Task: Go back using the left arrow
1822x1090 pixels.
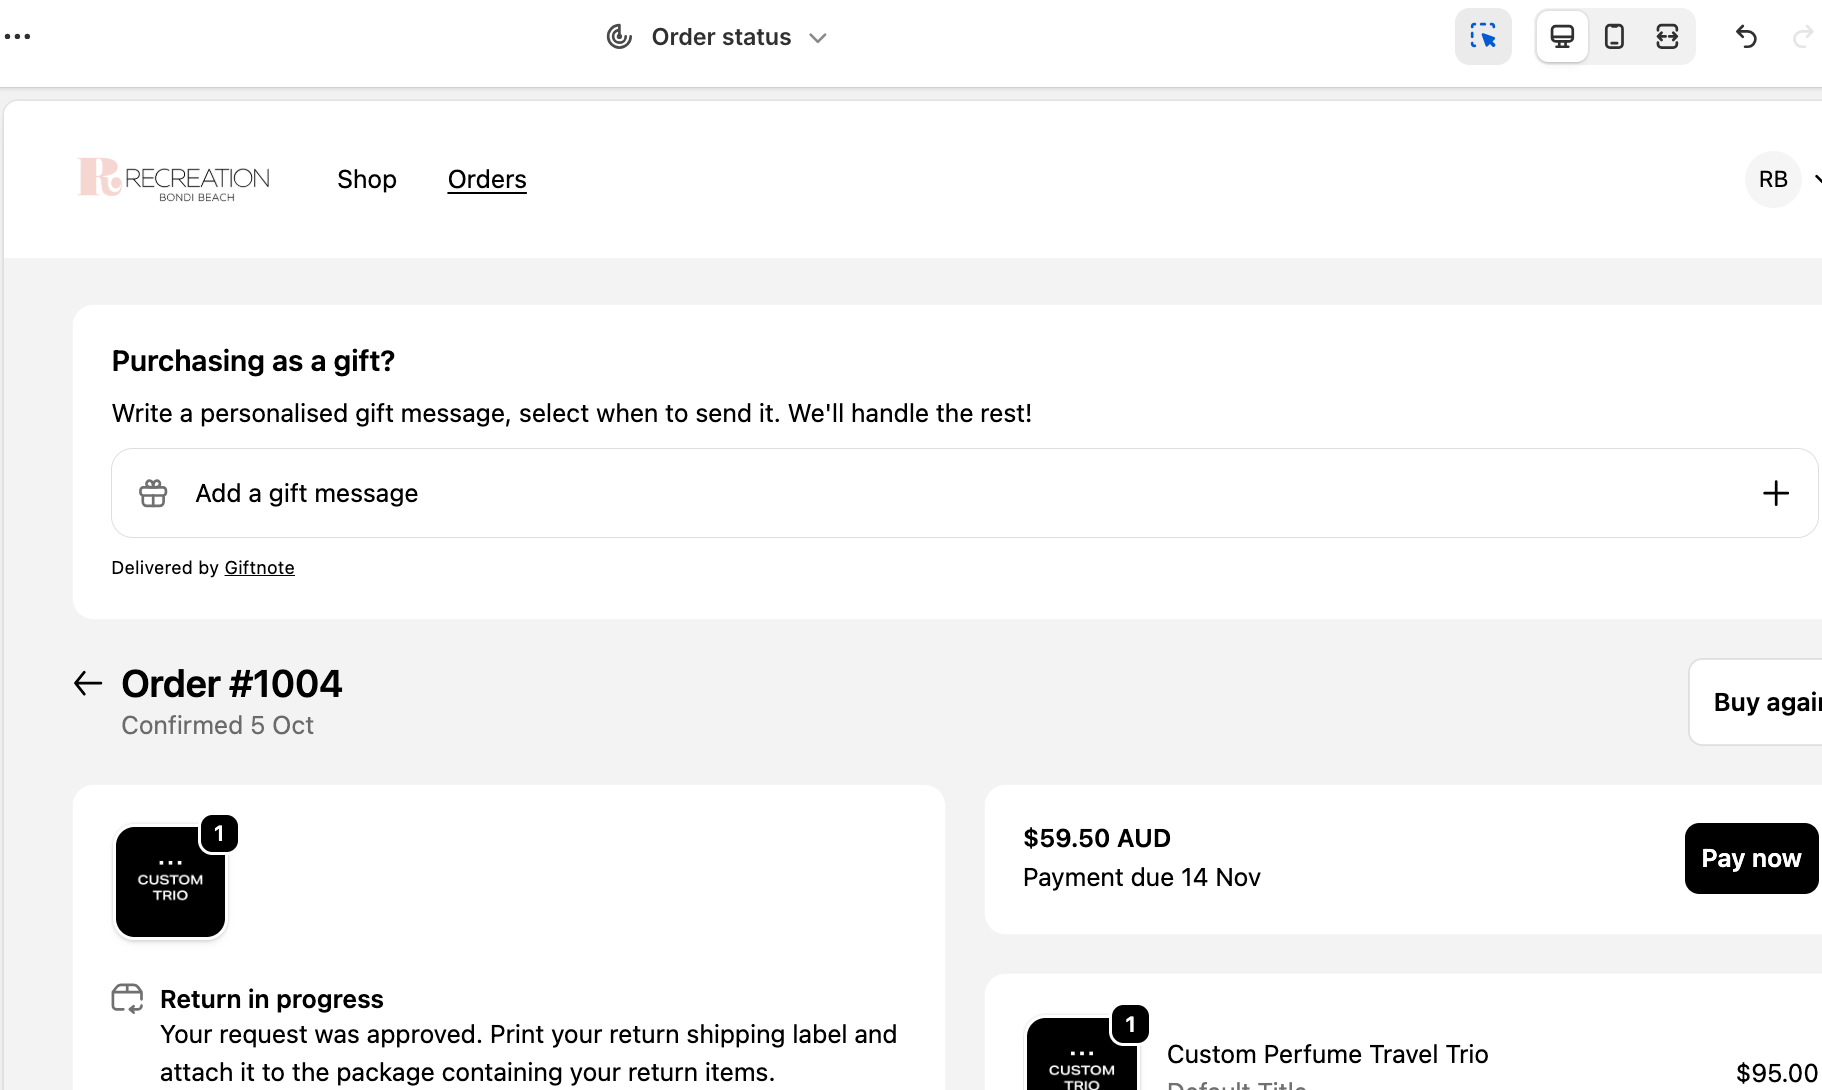Action: pos(88,684)
